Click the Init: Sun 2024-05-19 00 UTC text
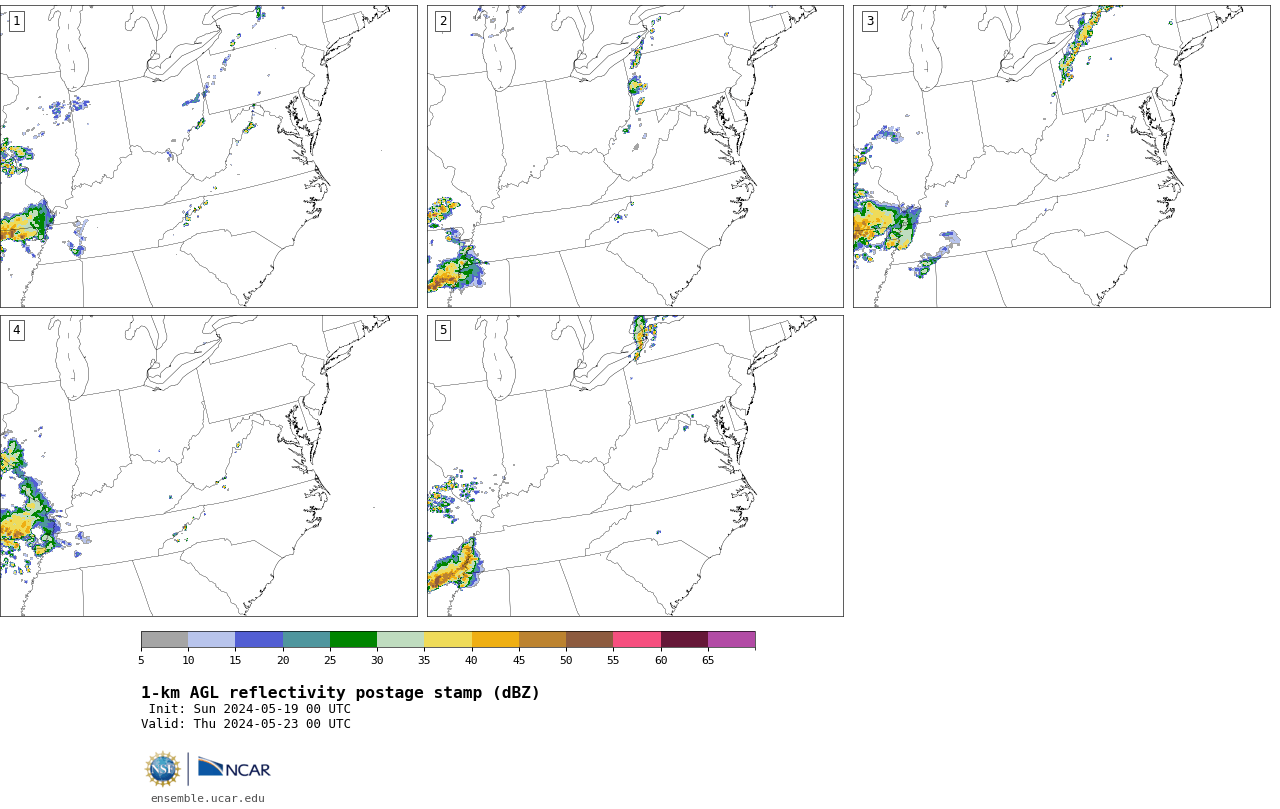This screenshot has width=1280, height=809. [250, 709]
